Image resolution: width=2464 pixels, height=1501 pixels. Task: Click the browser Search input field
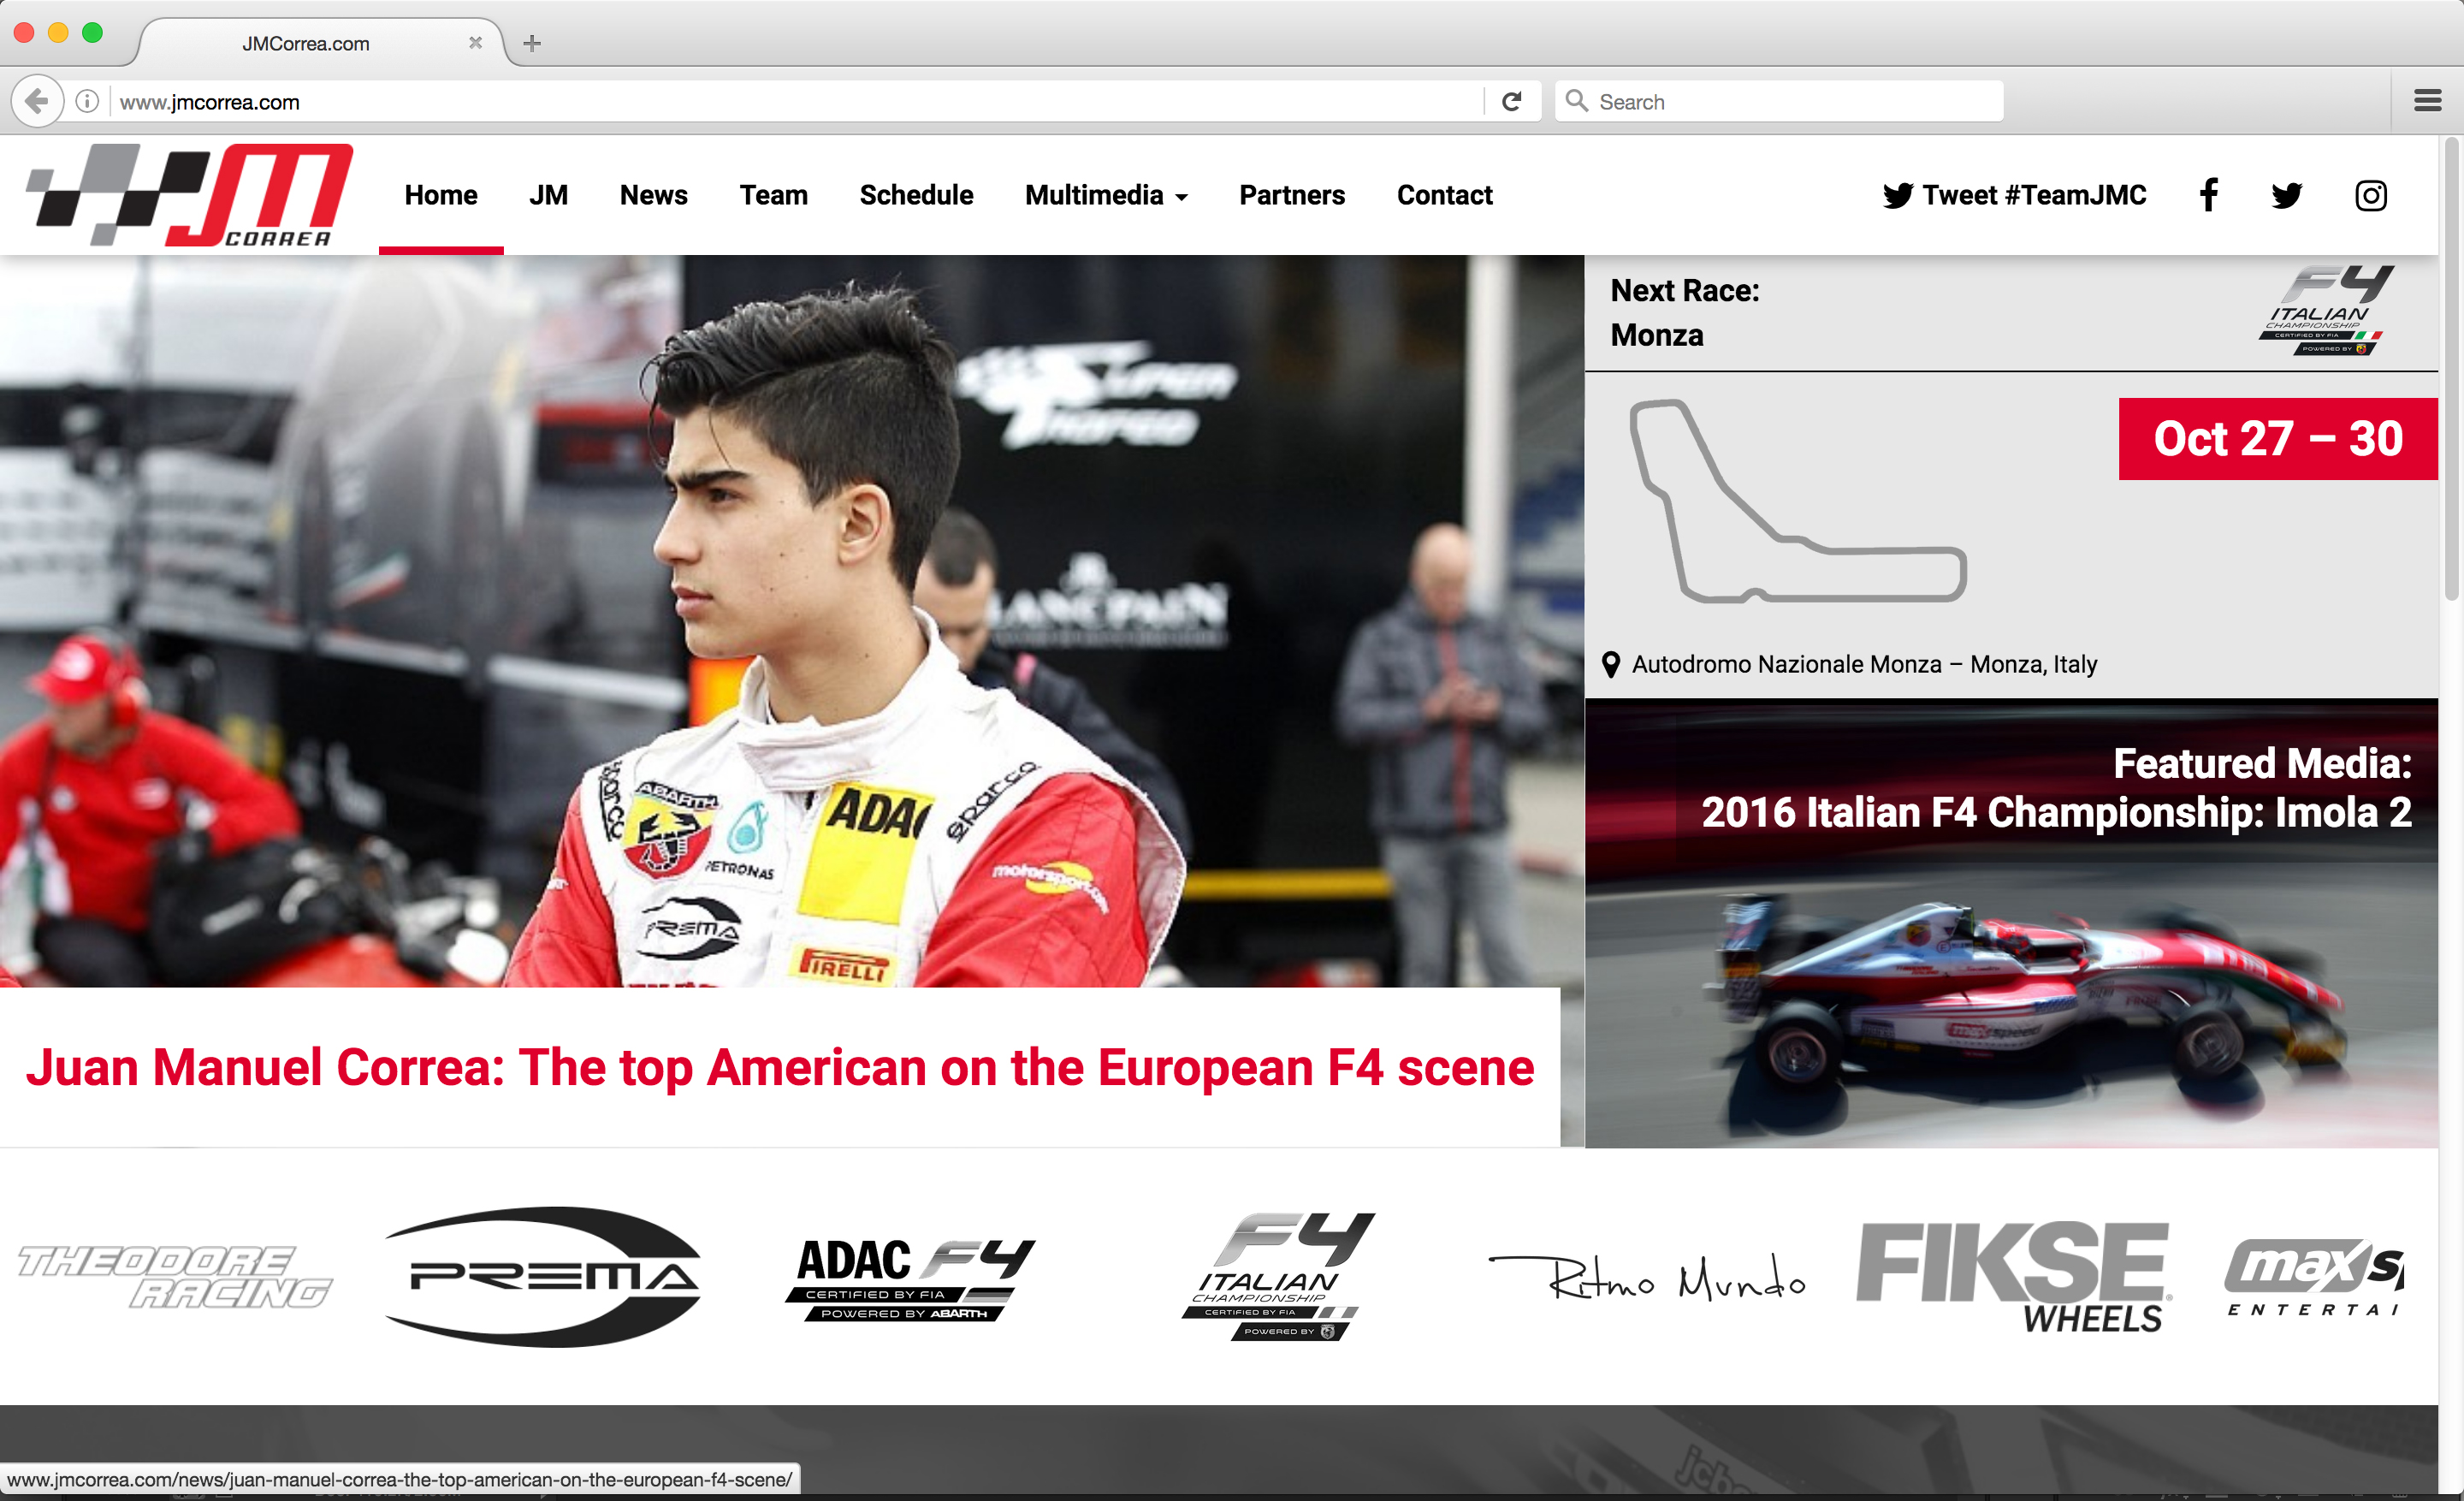(x=1778, y=101)
